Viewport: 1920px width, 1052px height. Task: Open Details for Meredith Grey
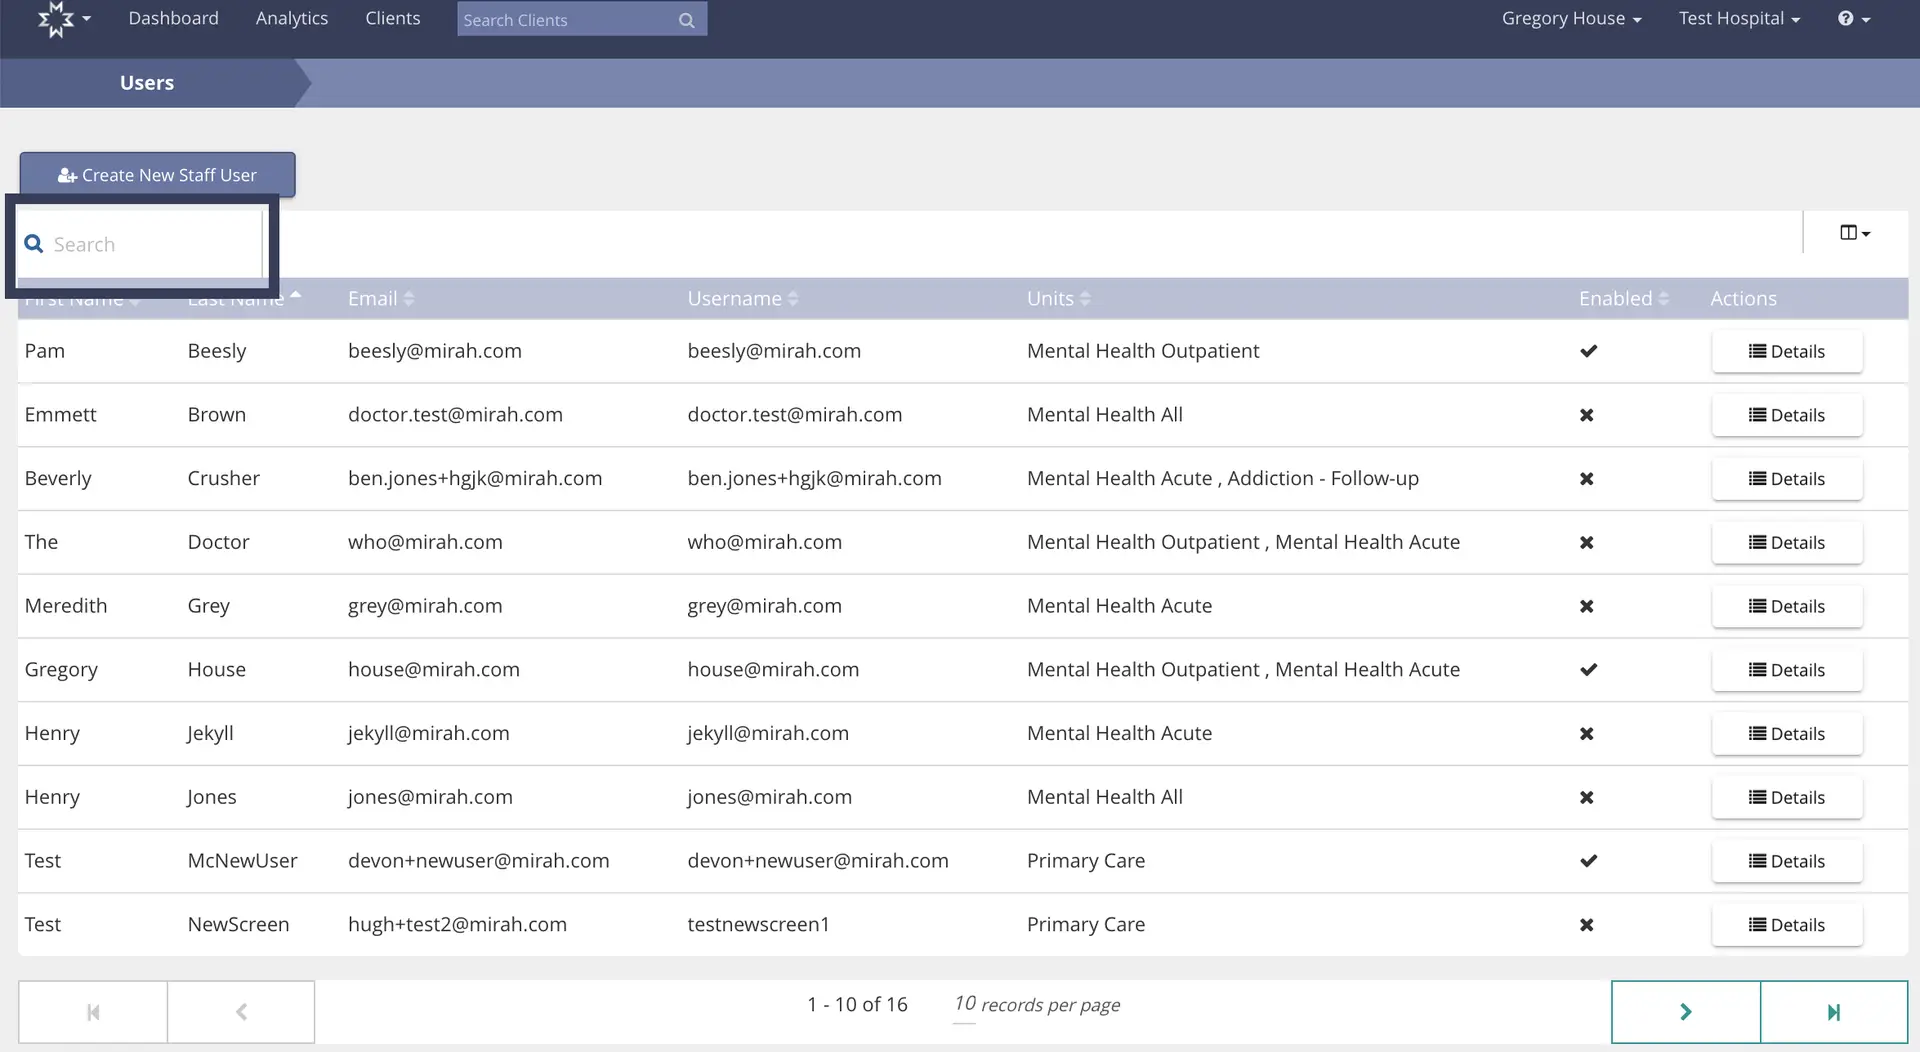tap(1787, 606)
